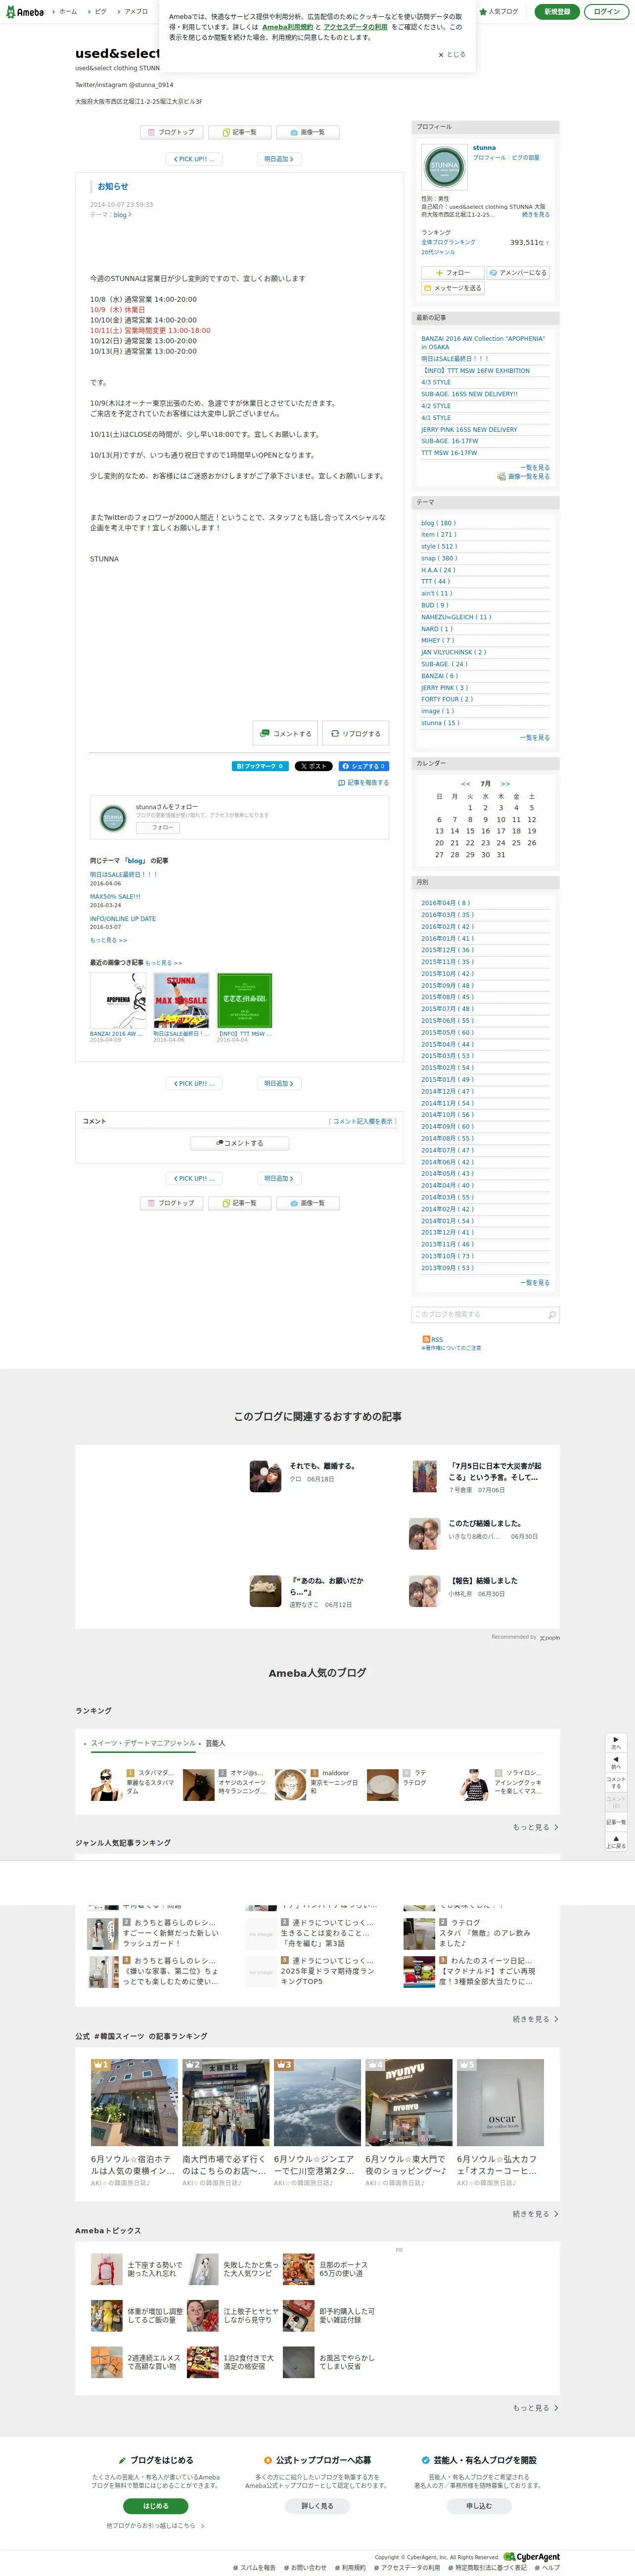Click メッセージを送る in profile panel
This screenshot has width=635, height=2576.
coord(453,288)
